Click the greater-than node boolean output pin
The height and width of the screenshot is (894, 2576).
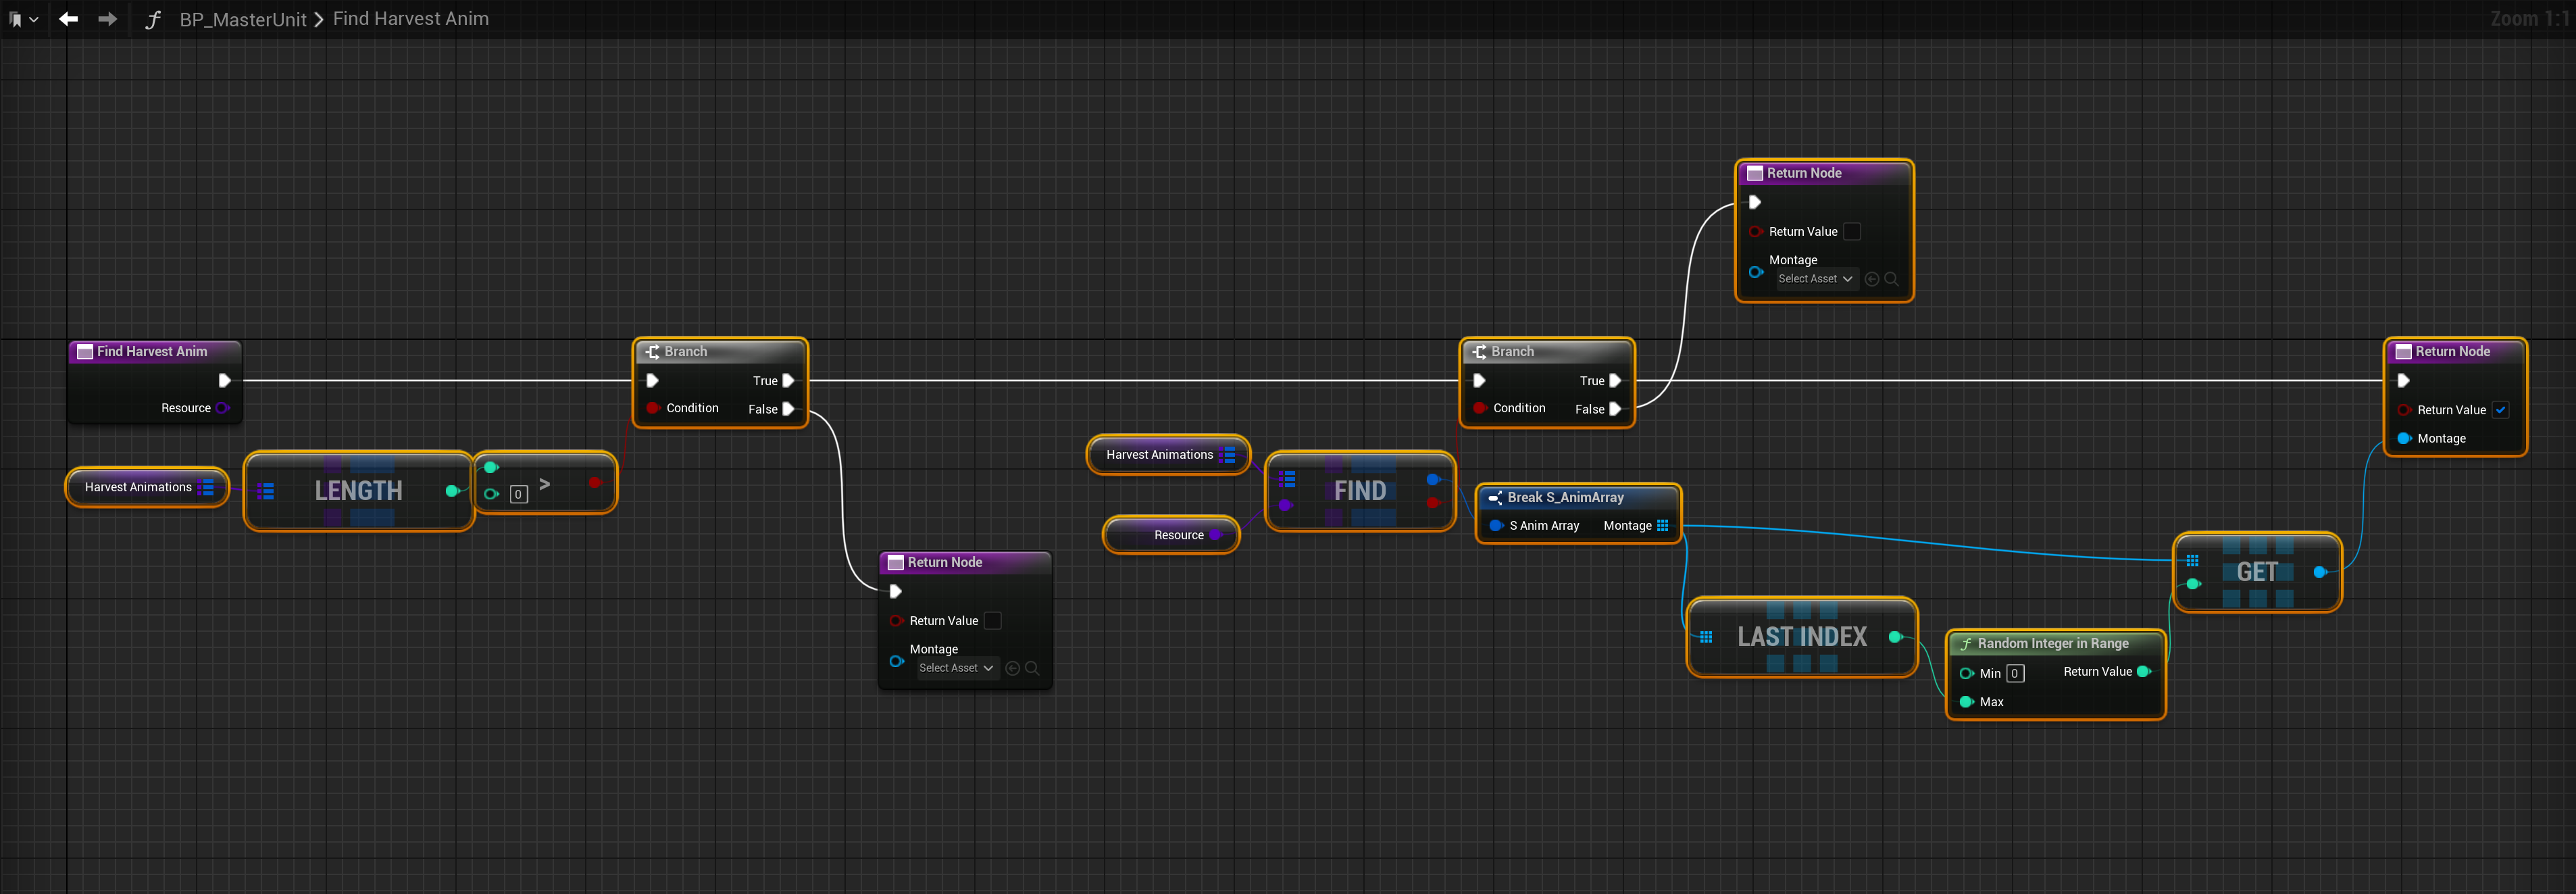pos(595,483)
